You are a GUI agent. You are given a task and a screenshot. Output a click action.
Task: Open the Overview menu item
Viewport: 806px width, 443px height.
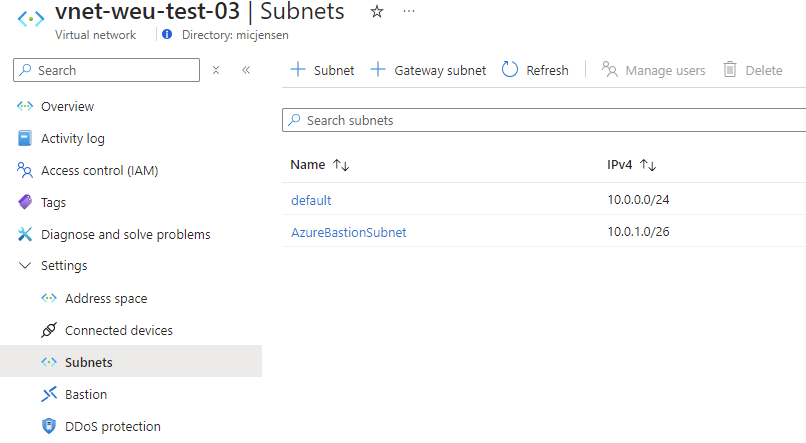pyautogui.click(x=67, y=107)
